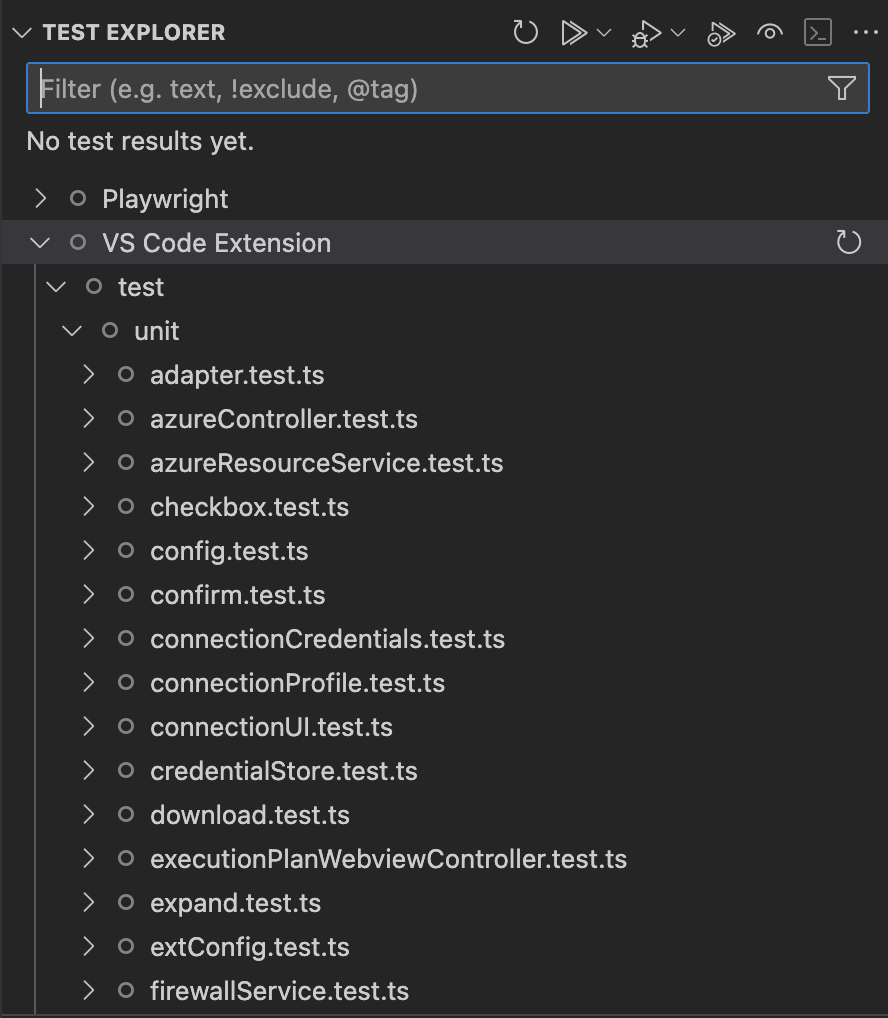Collapse the VS Code Extension node
The height and width of the screenshot is (1018, 888).
(41, 243)
